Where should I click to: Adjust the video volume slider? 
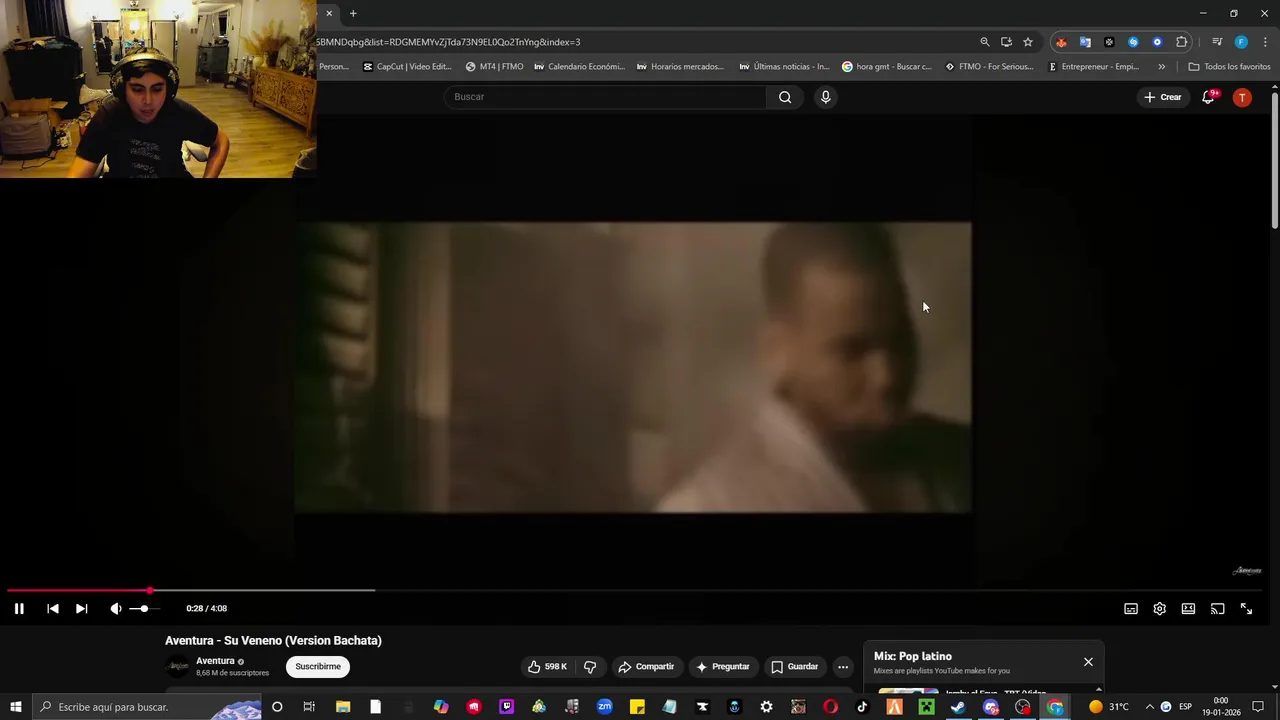(x=144, y=608)
